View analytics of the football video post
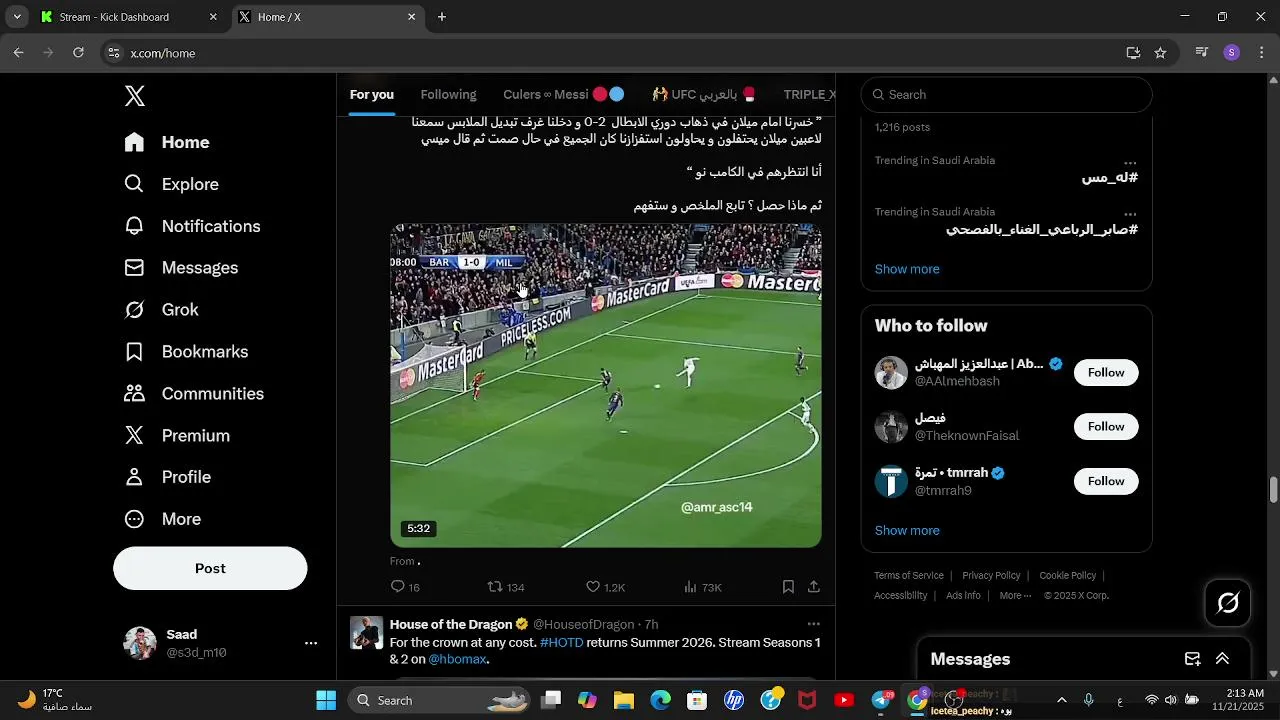Viewport: 1280px width, 720px height. (703, 587)
